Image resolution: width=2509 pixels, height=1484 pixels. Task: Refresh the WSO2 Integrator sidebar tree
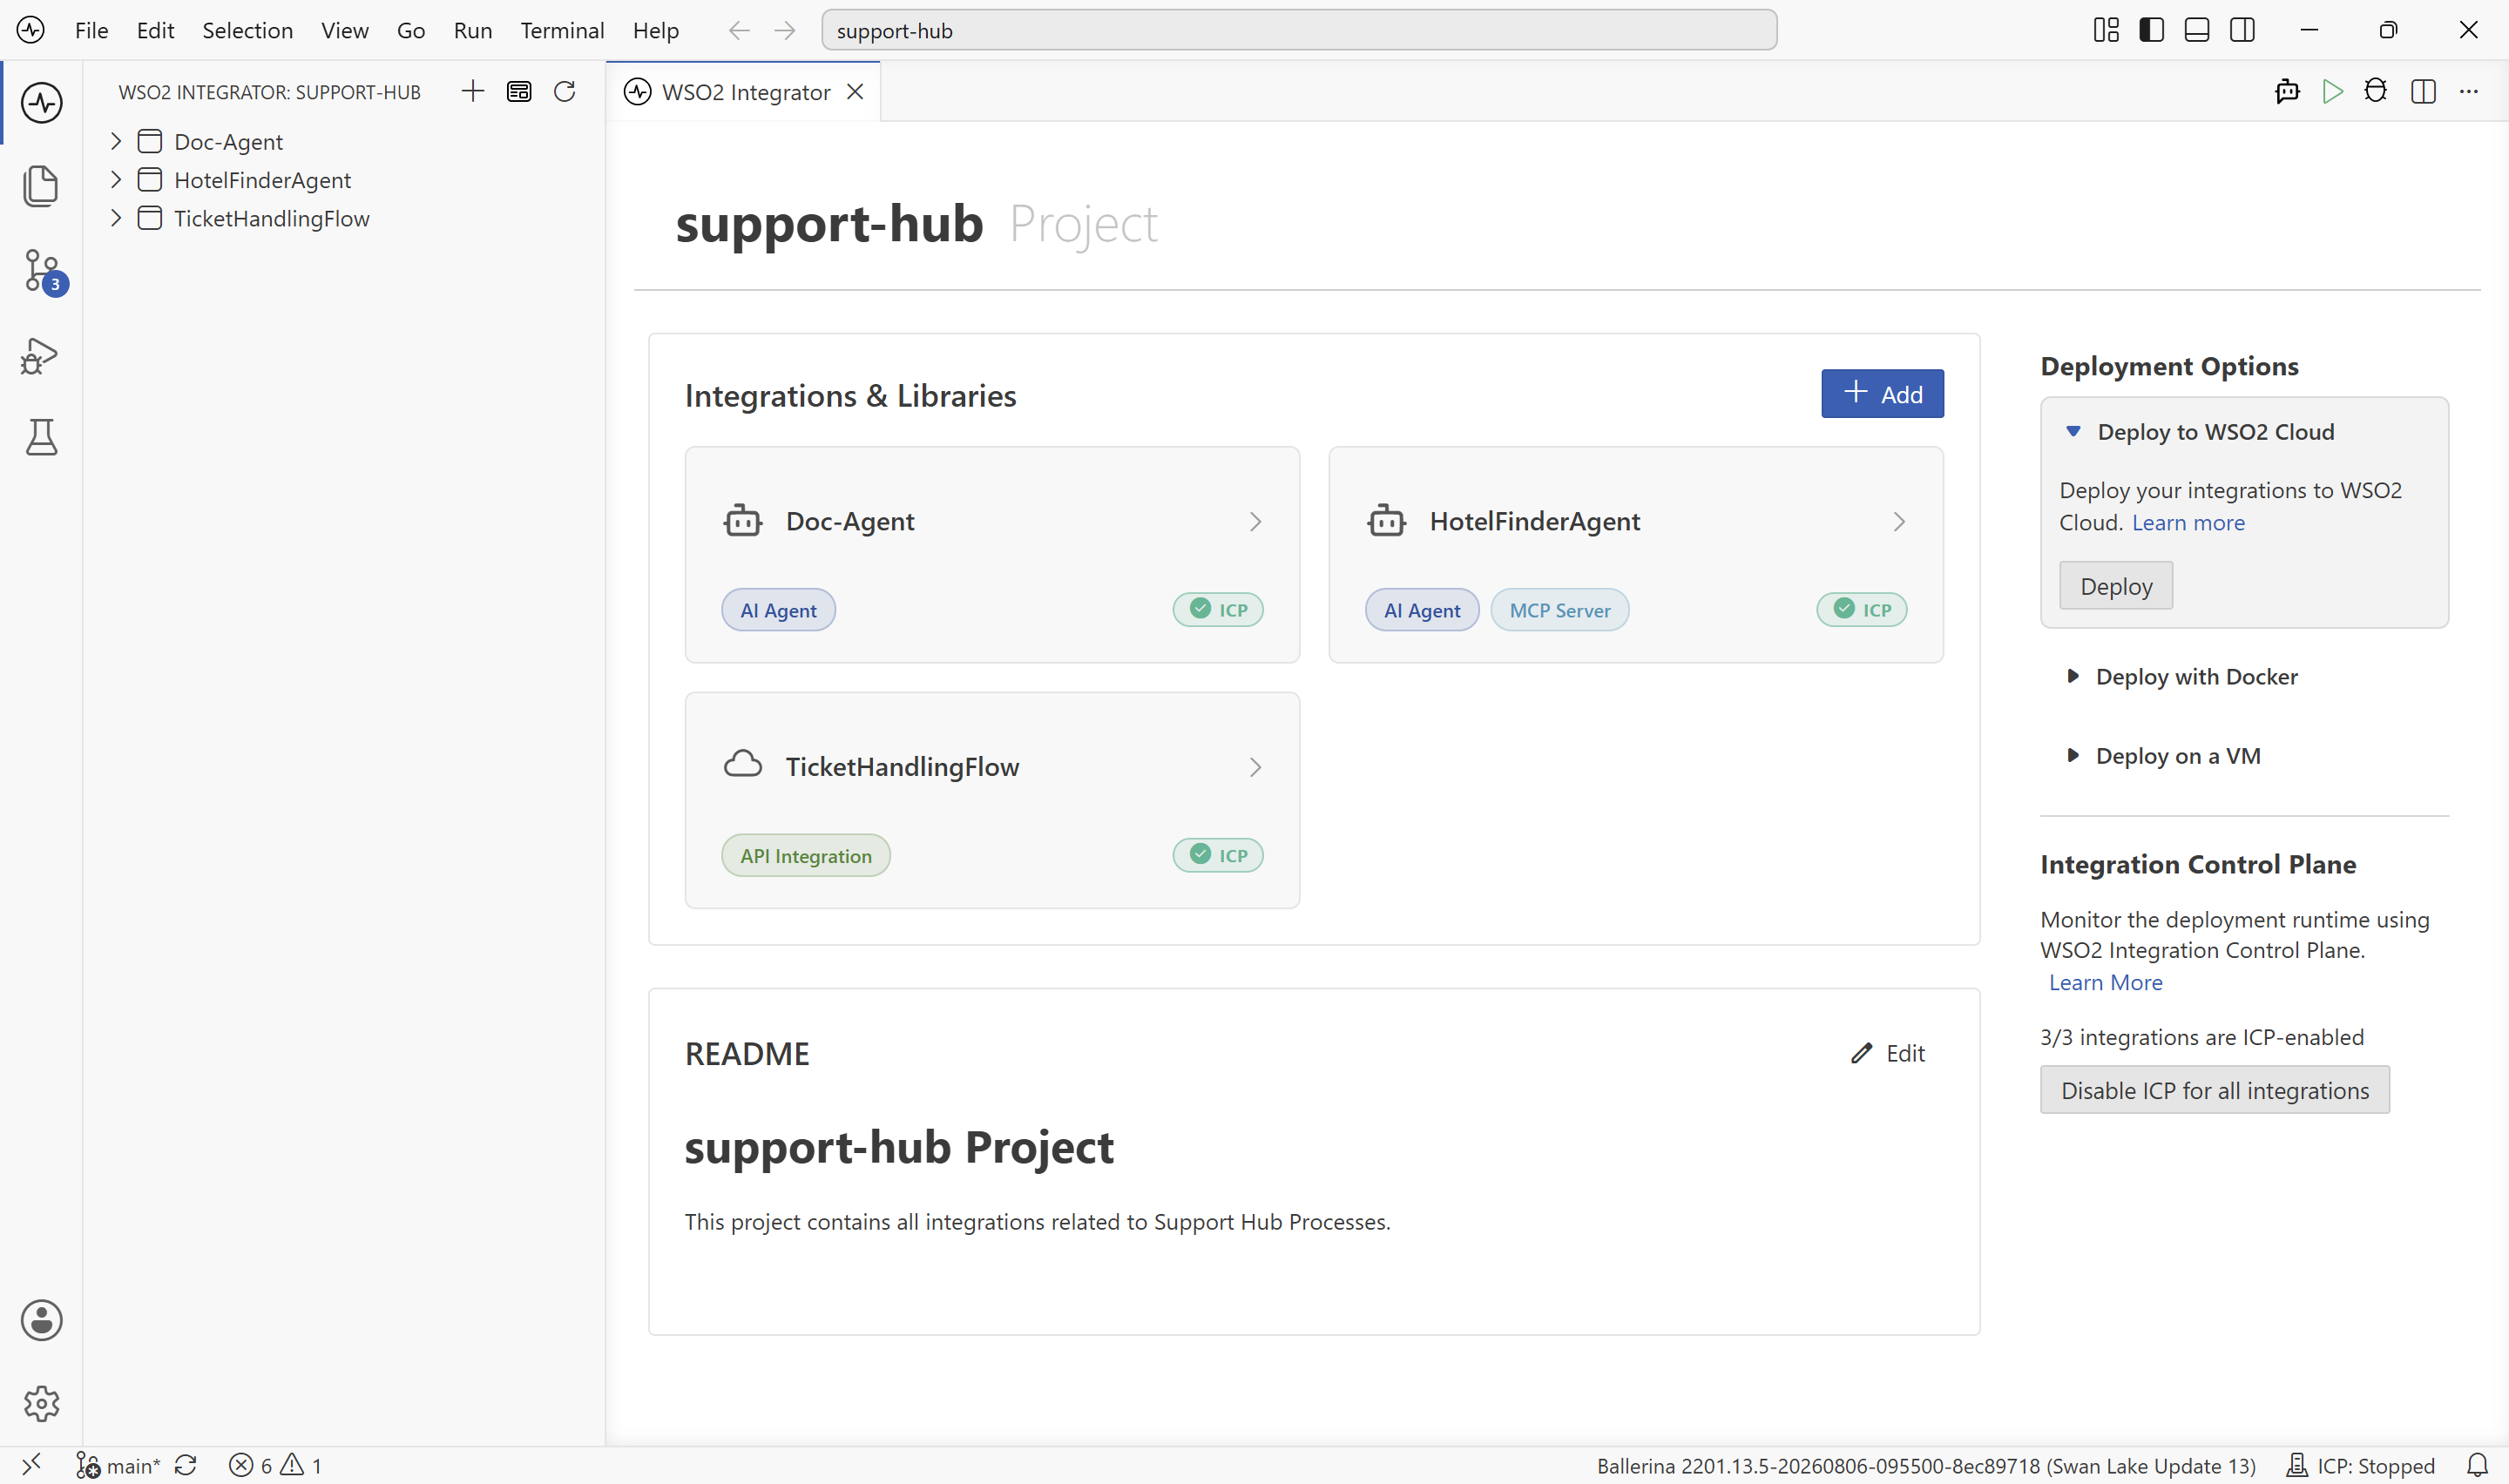[x=565, y=92]
